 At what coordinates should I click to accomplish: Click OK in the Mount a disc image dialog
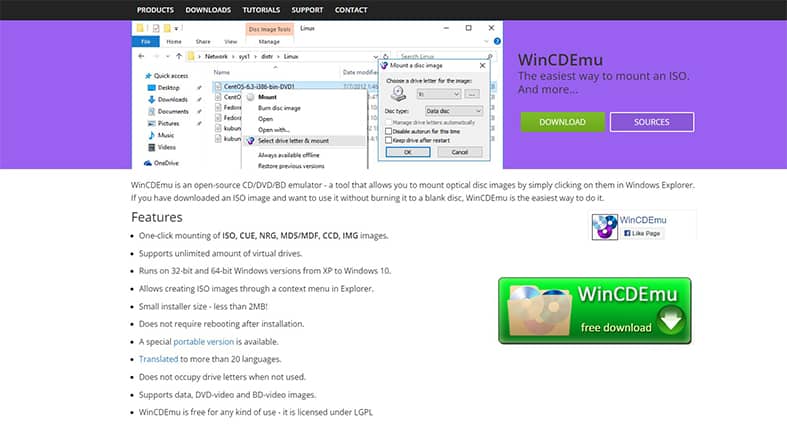[x=408, y=152]
